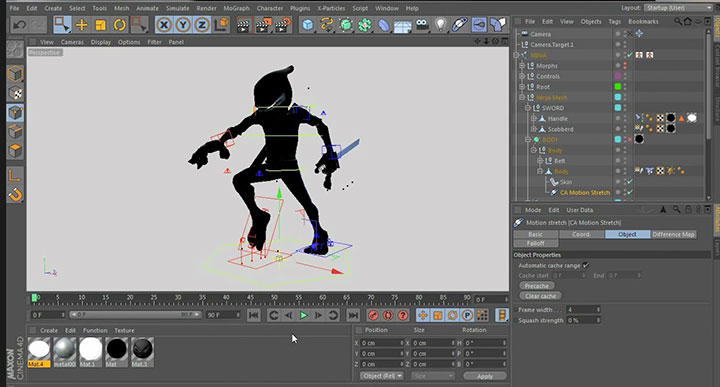Render to Picture Viewer icon
This screenshot has width=720, height=387.
pos(263,25)
